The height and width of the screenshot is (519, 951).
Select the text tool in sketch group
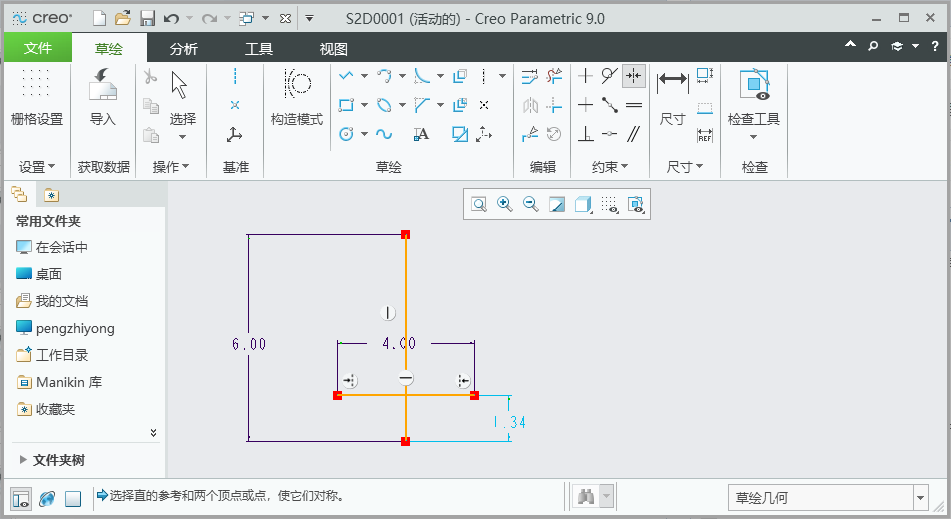tap(421, 134)
